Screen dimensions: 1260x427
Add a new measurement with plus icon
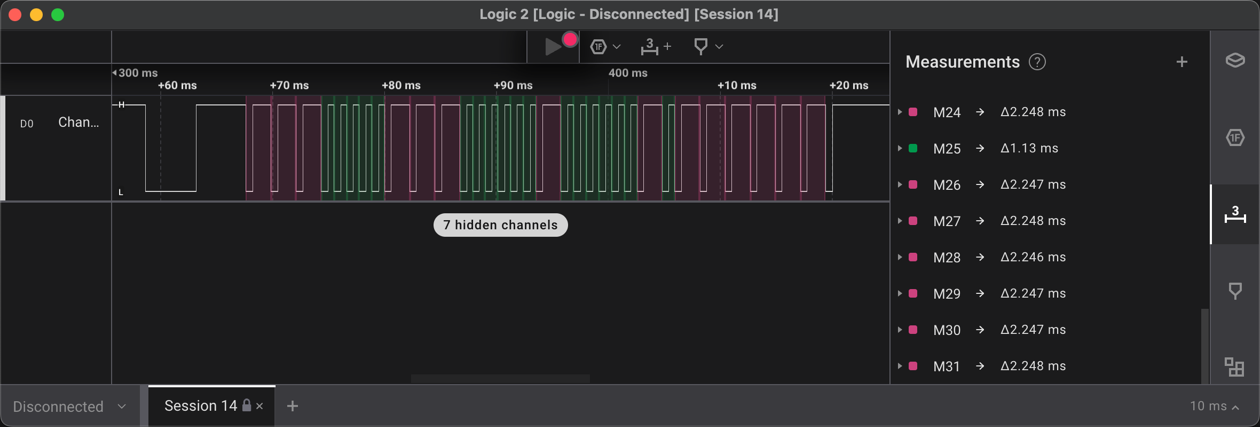[x=1182, y=62]
